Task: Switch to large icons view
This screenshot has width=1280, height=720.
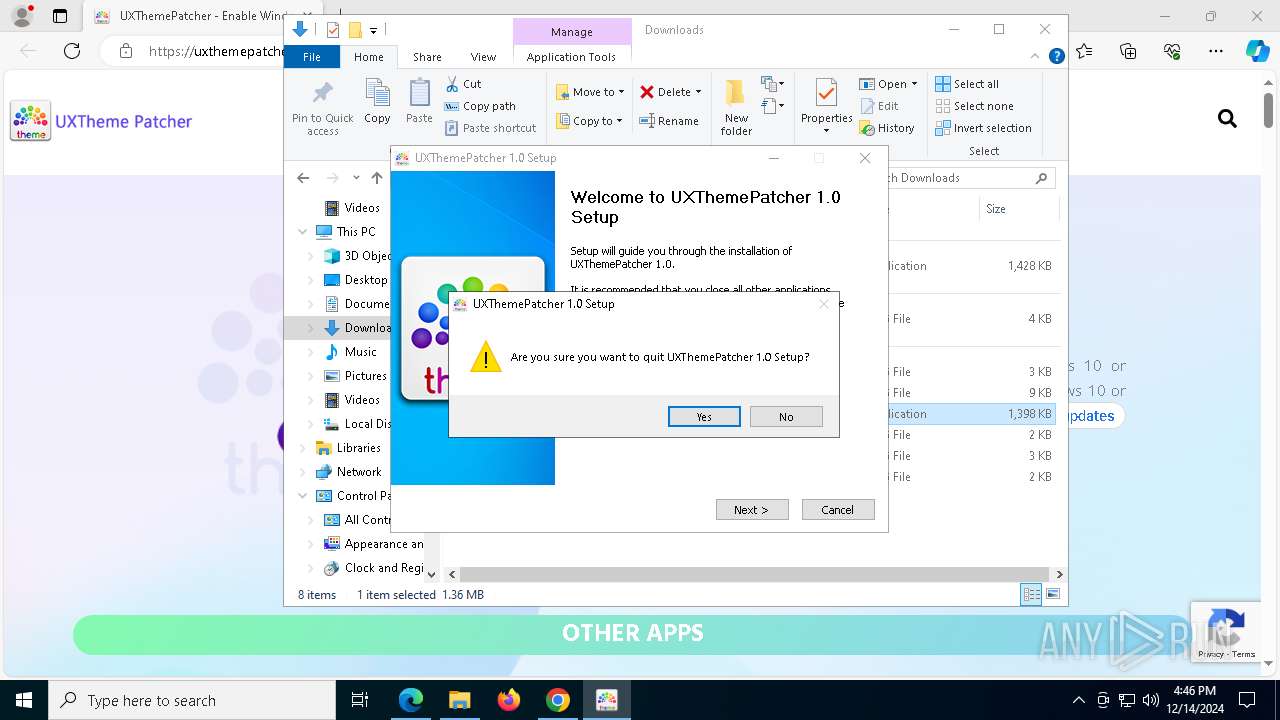Action: pos(1052,595)
